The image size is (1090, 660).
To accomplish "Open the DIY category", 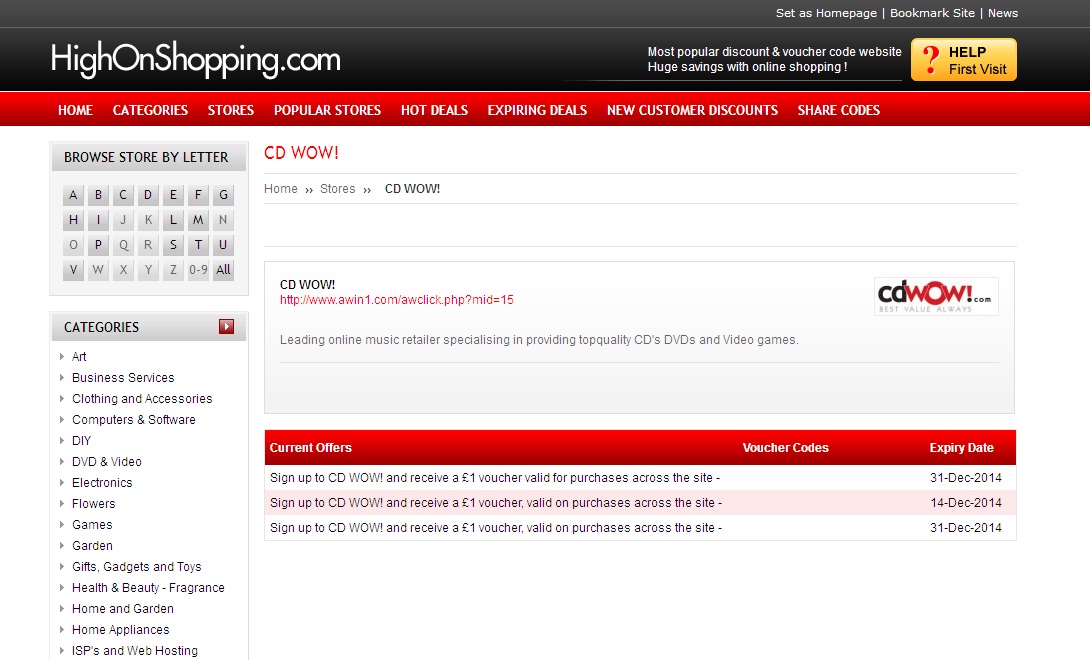I will pyautogui.click(x=81, y=440).
